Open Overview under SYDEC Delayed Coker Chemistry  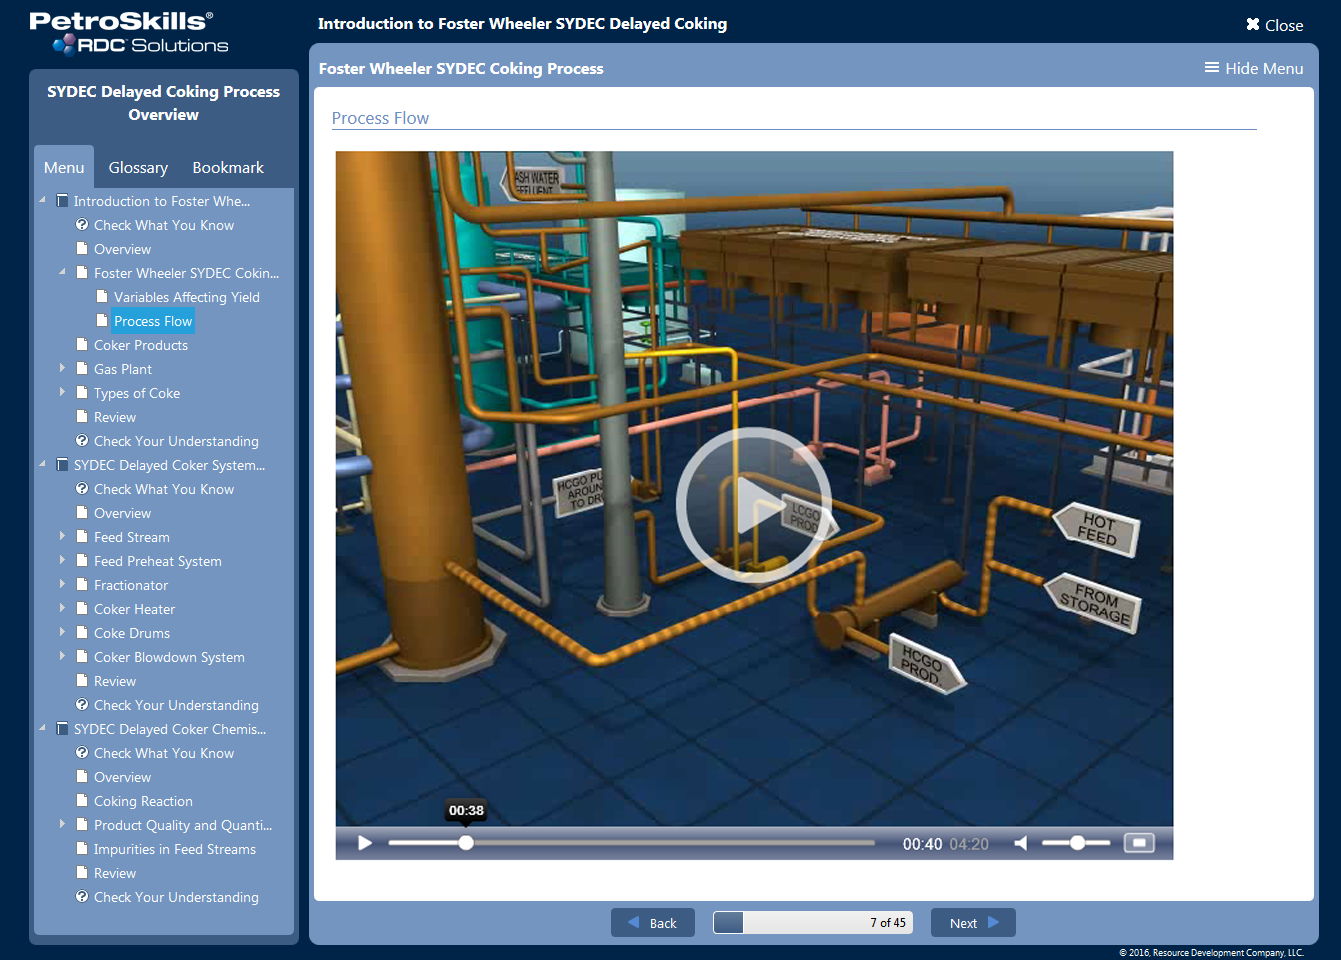tap(123, 777)
